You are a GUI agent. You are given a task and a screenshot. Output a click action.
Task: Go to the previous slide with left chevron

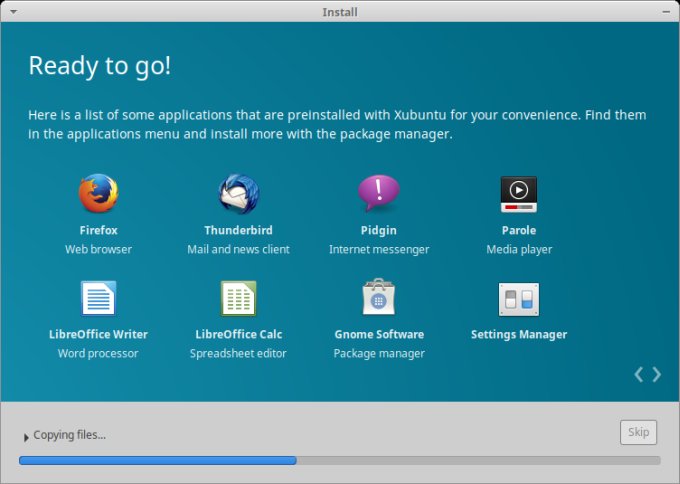tap(639, 374)
